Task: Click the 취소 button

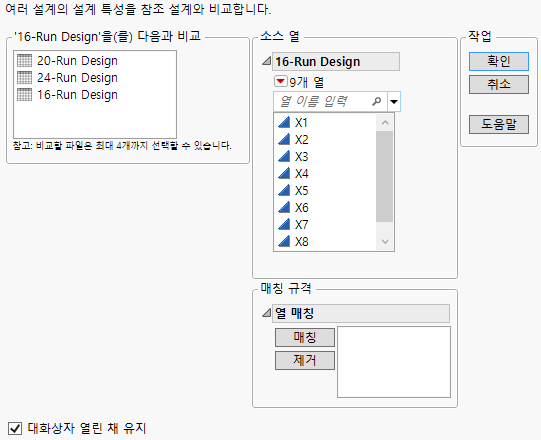Action: [499, 84]
